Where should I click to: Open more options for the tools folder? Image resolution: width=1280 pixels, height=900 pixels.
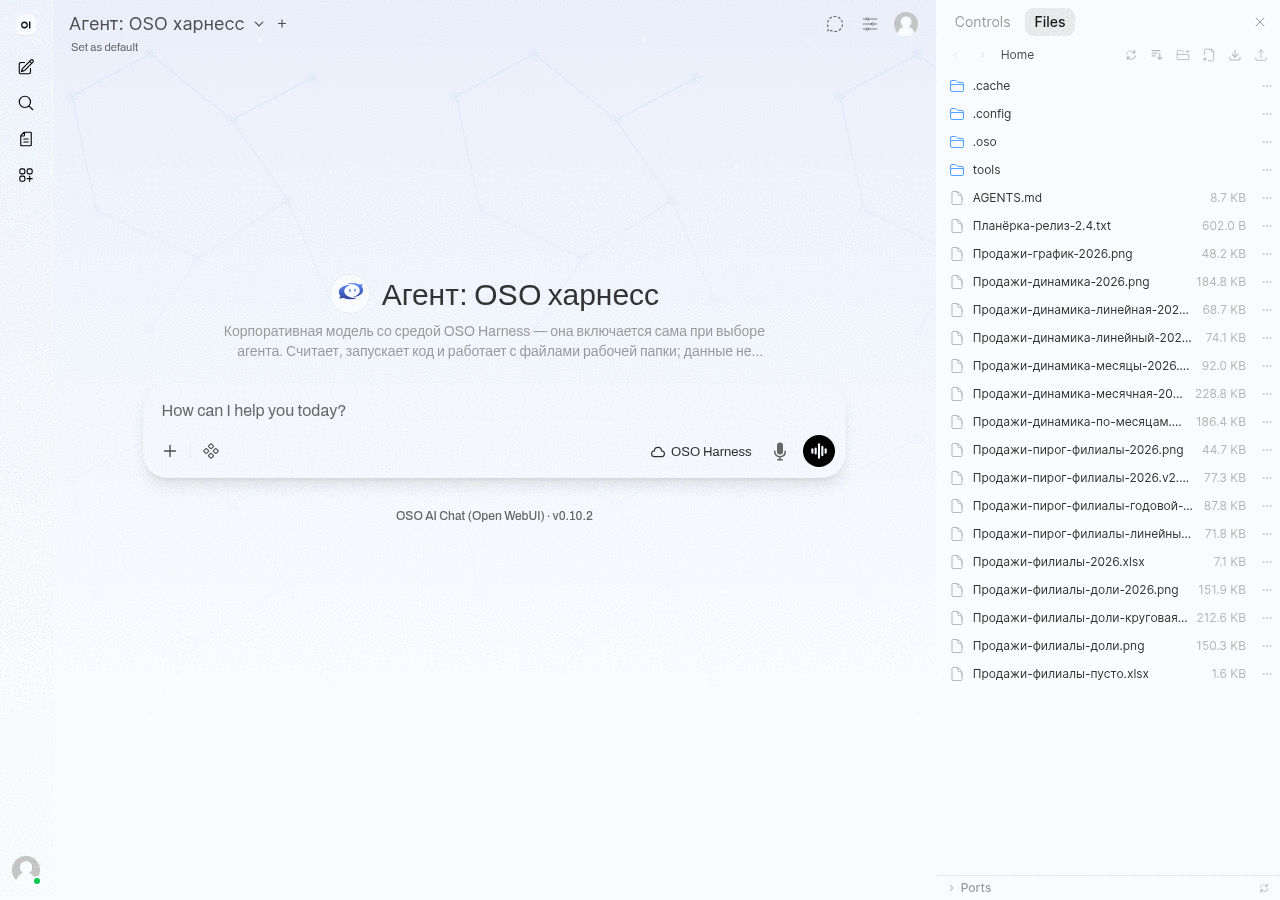[x=1267, y=170]
